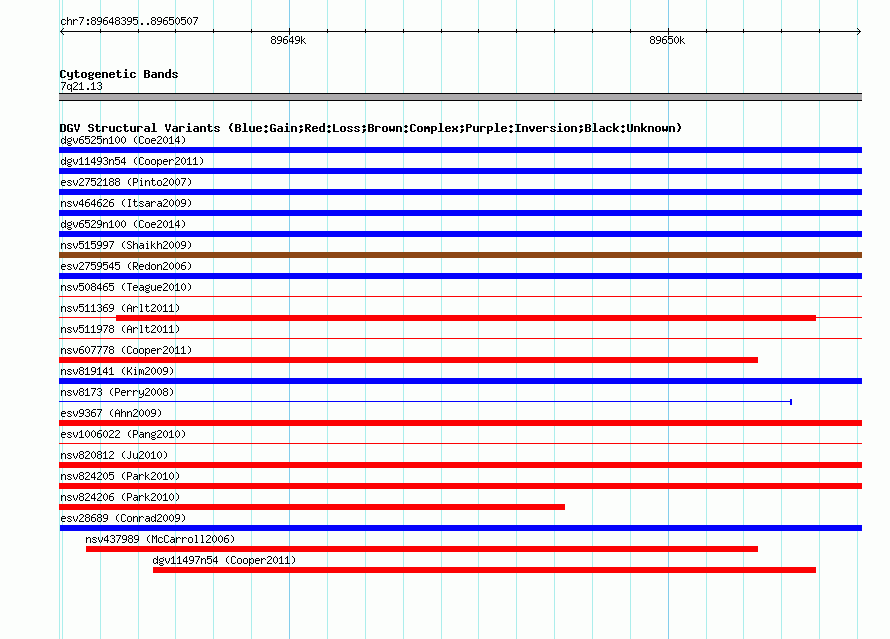
Task: Open nsv508465 (Teague2010) label
Action: tap(126, 287)
